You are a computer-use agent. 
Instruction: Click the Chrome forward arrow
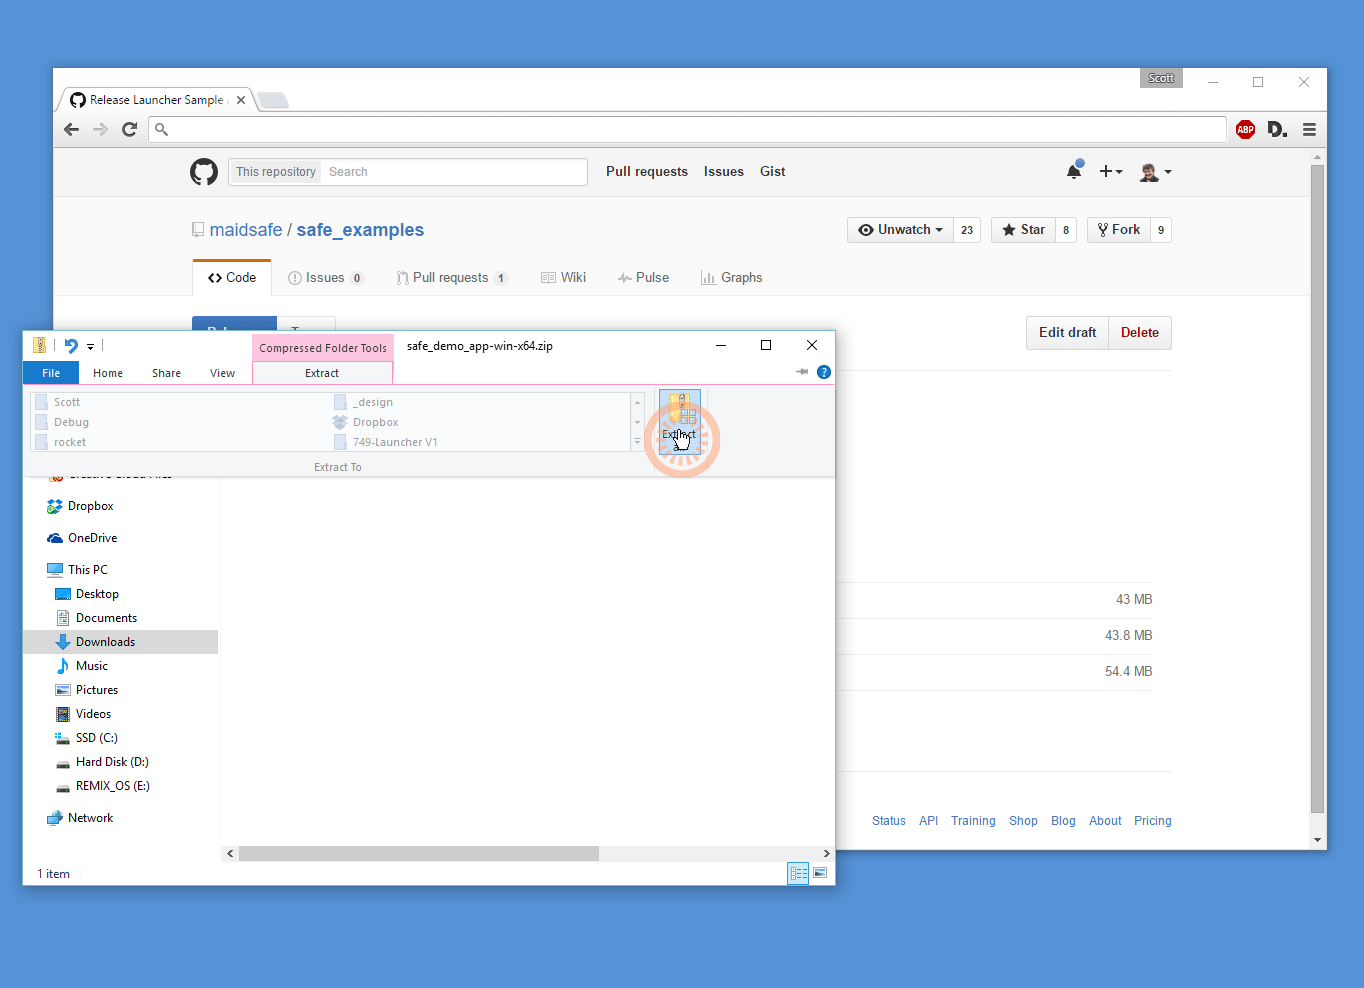(x=100, y=129)
